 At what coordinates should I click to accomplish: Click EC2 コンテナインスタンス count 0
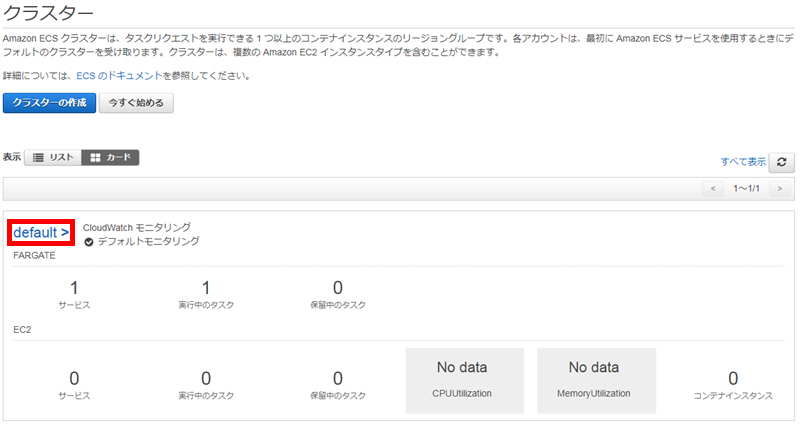tap(733, 378)
